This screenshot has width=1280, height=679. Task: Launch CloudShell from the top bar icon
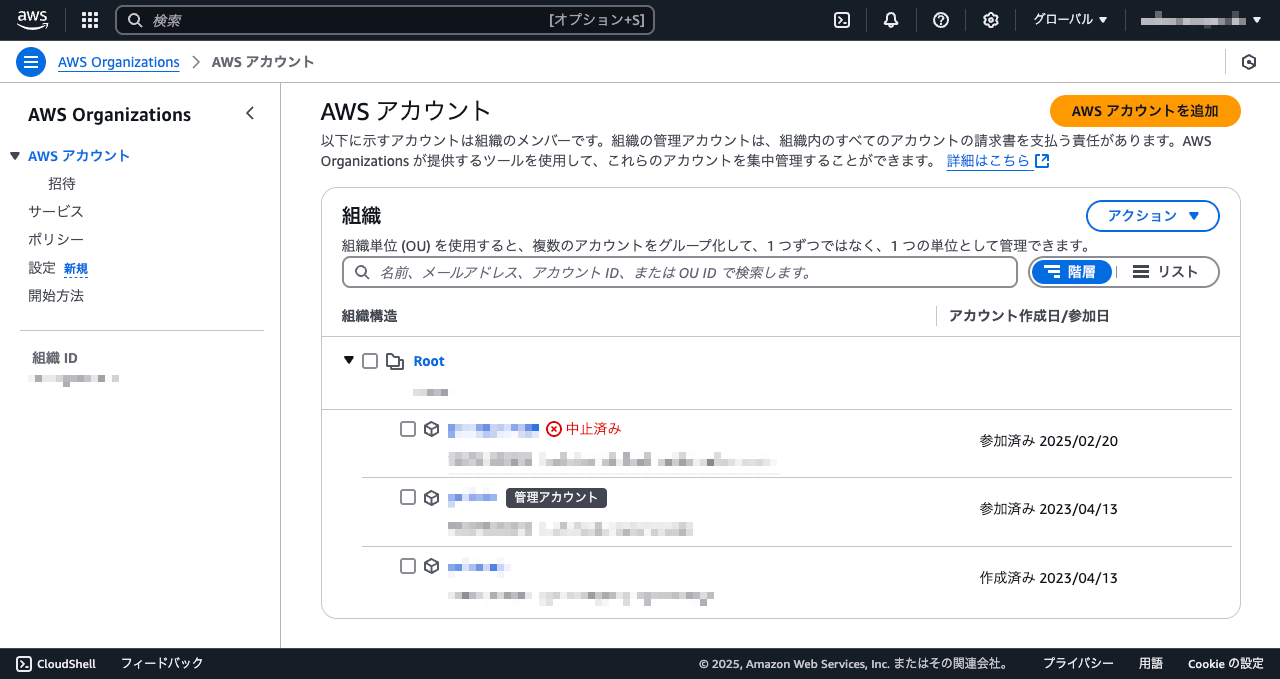tap(842, 20)
